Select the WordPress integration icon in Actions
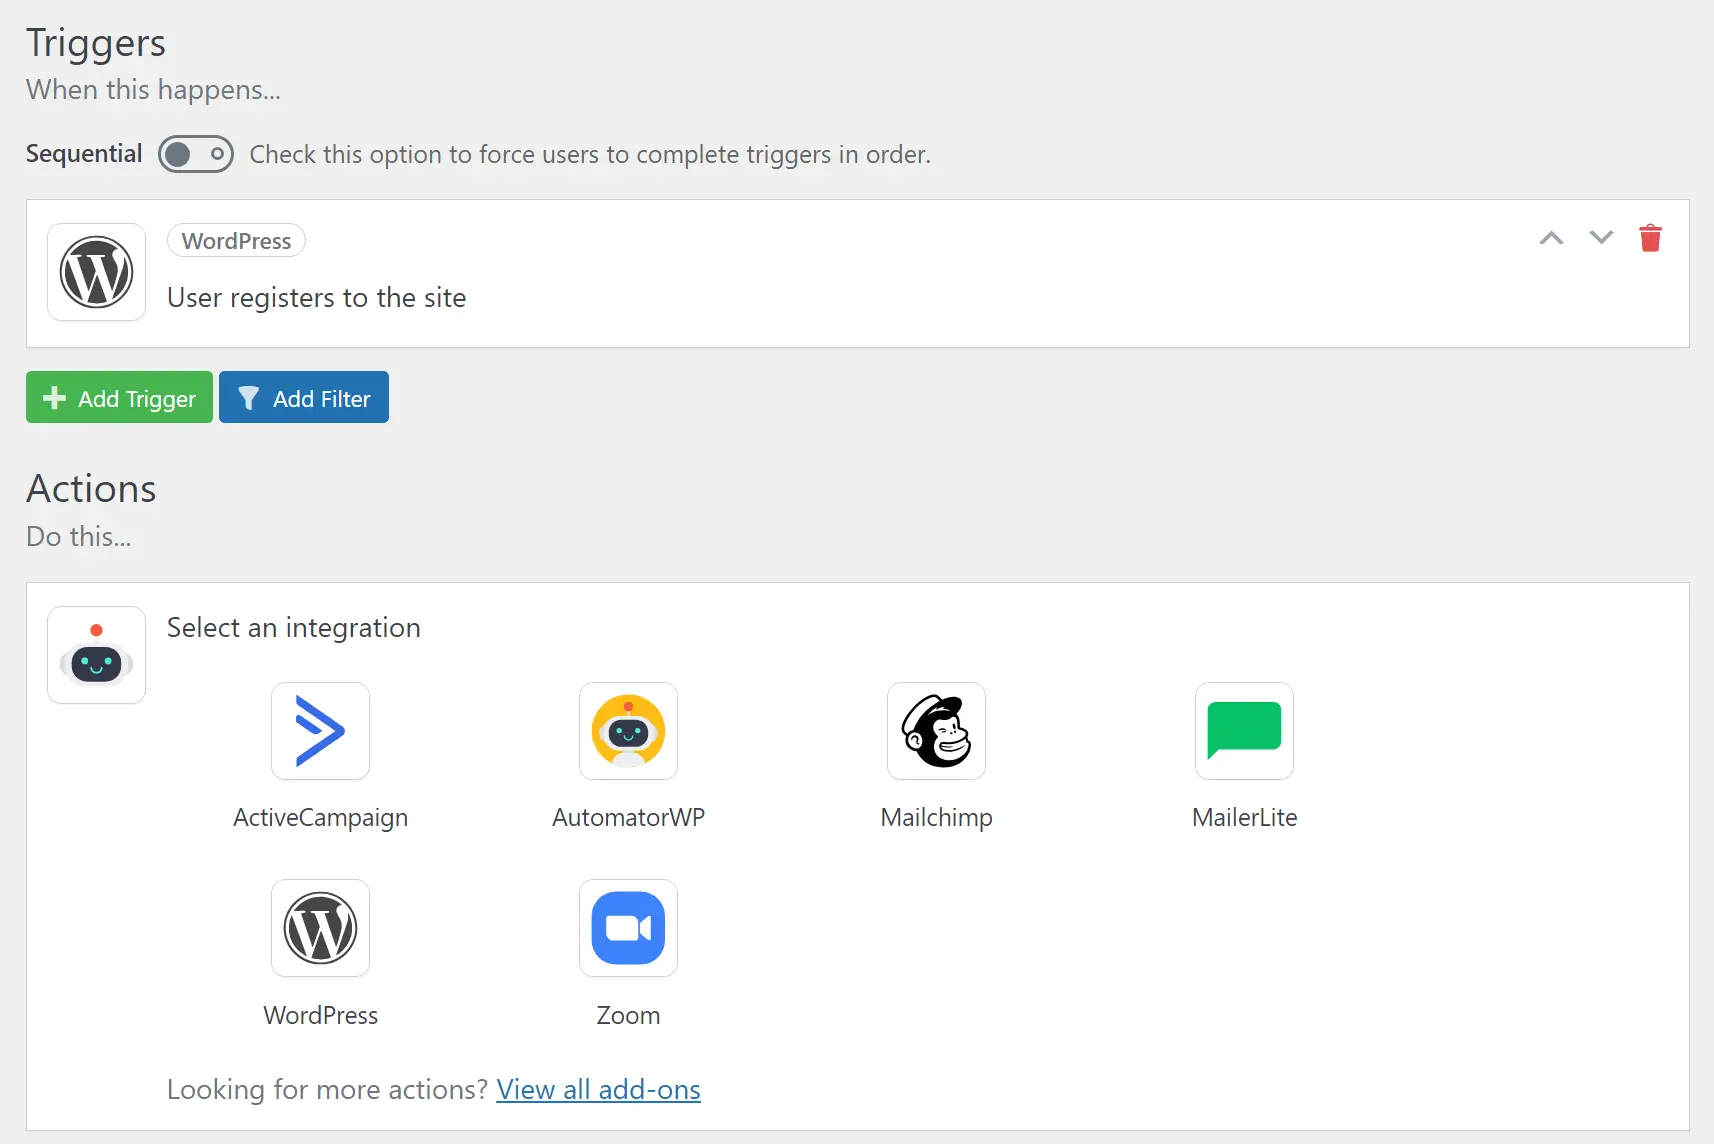The height and width of the screenshot is (1144, 1714). [x=320, y=928]
